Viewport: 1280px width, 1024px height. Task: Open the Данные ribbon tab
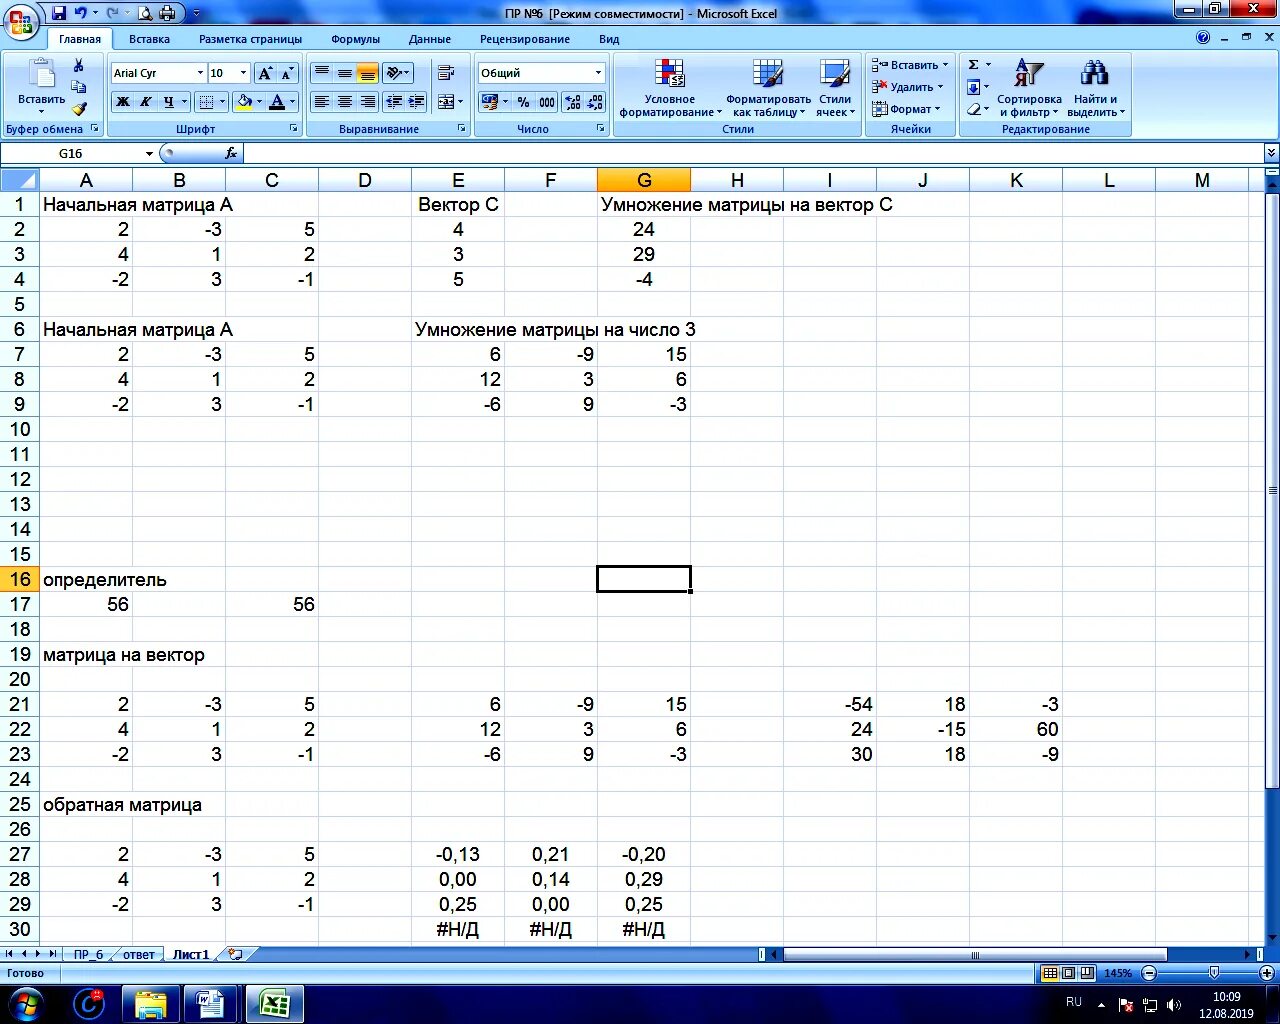[430, 39]
